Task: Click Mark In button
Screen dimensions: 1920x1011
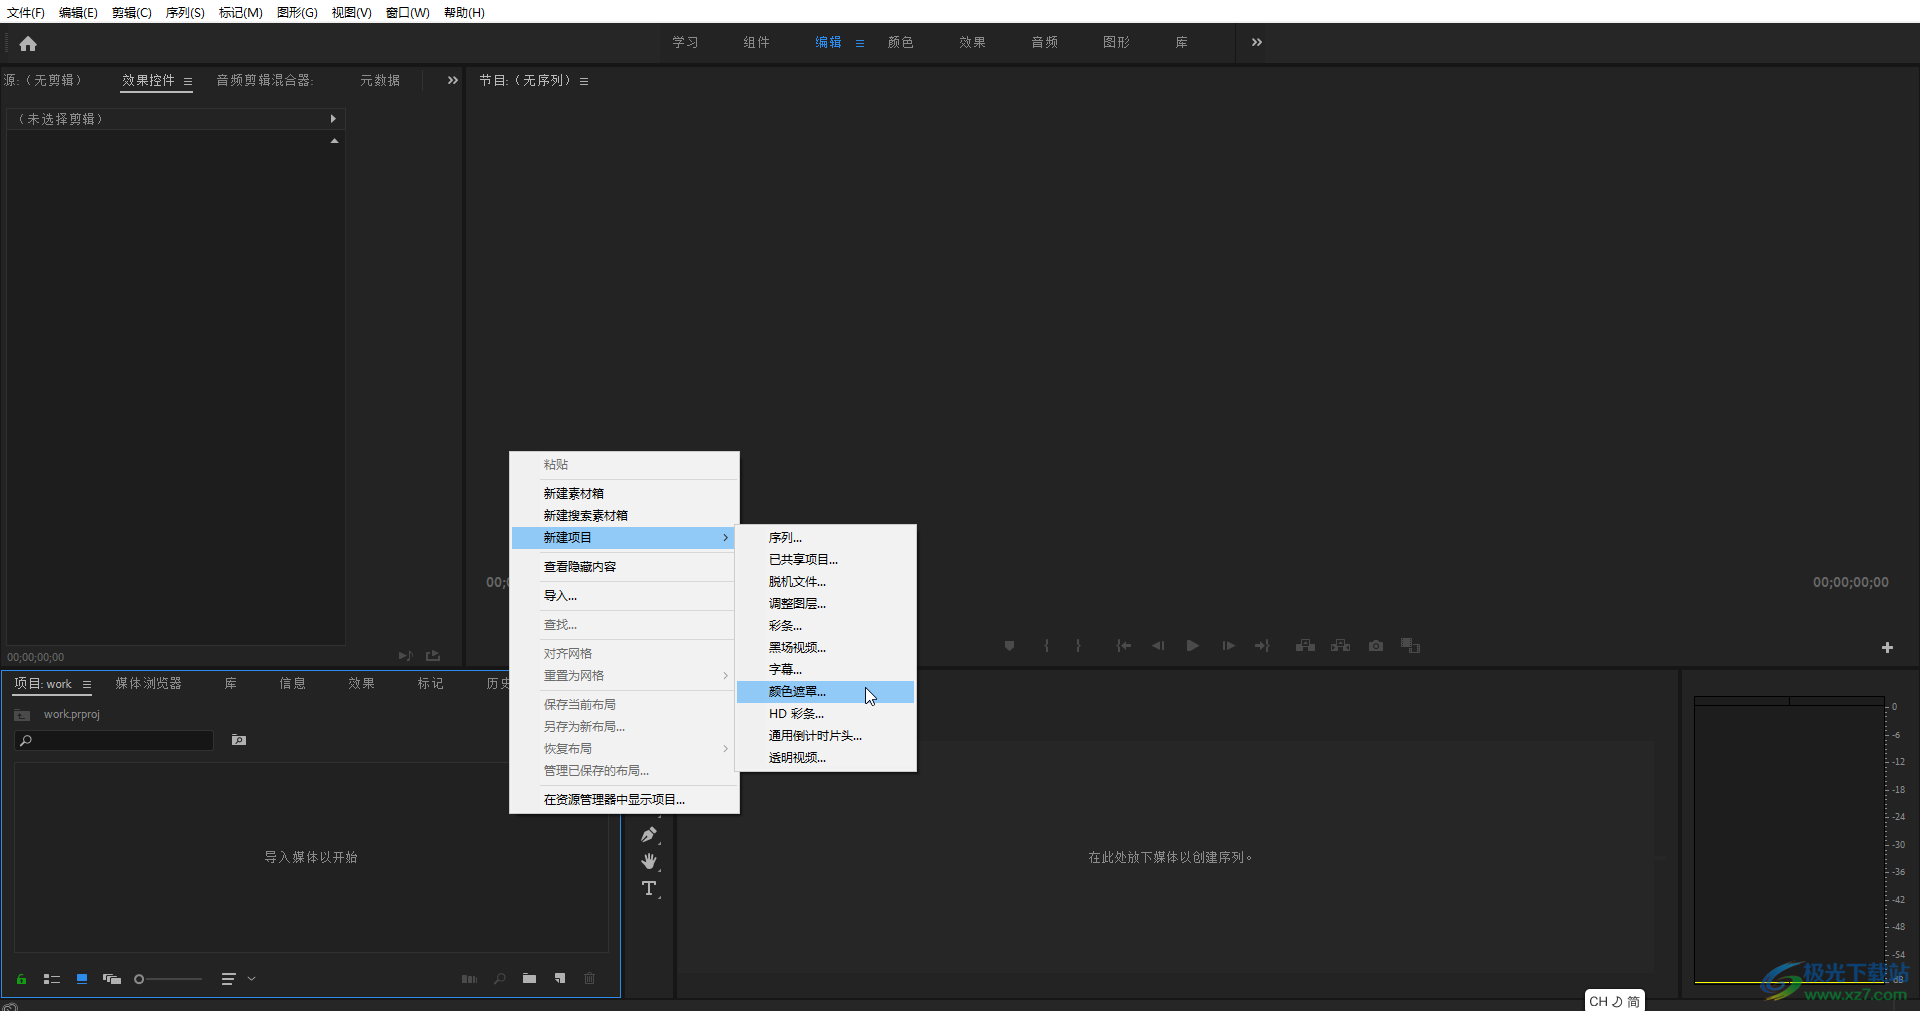Action: click(1047, 646)
